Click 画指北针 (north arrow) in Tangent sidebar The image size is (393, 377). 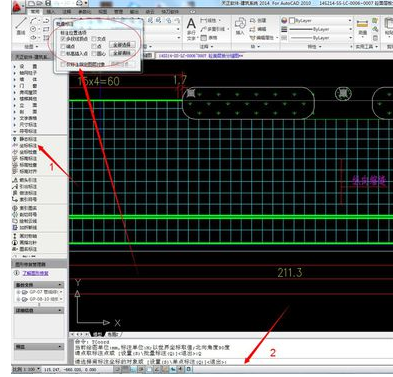(x=25, y=242)
